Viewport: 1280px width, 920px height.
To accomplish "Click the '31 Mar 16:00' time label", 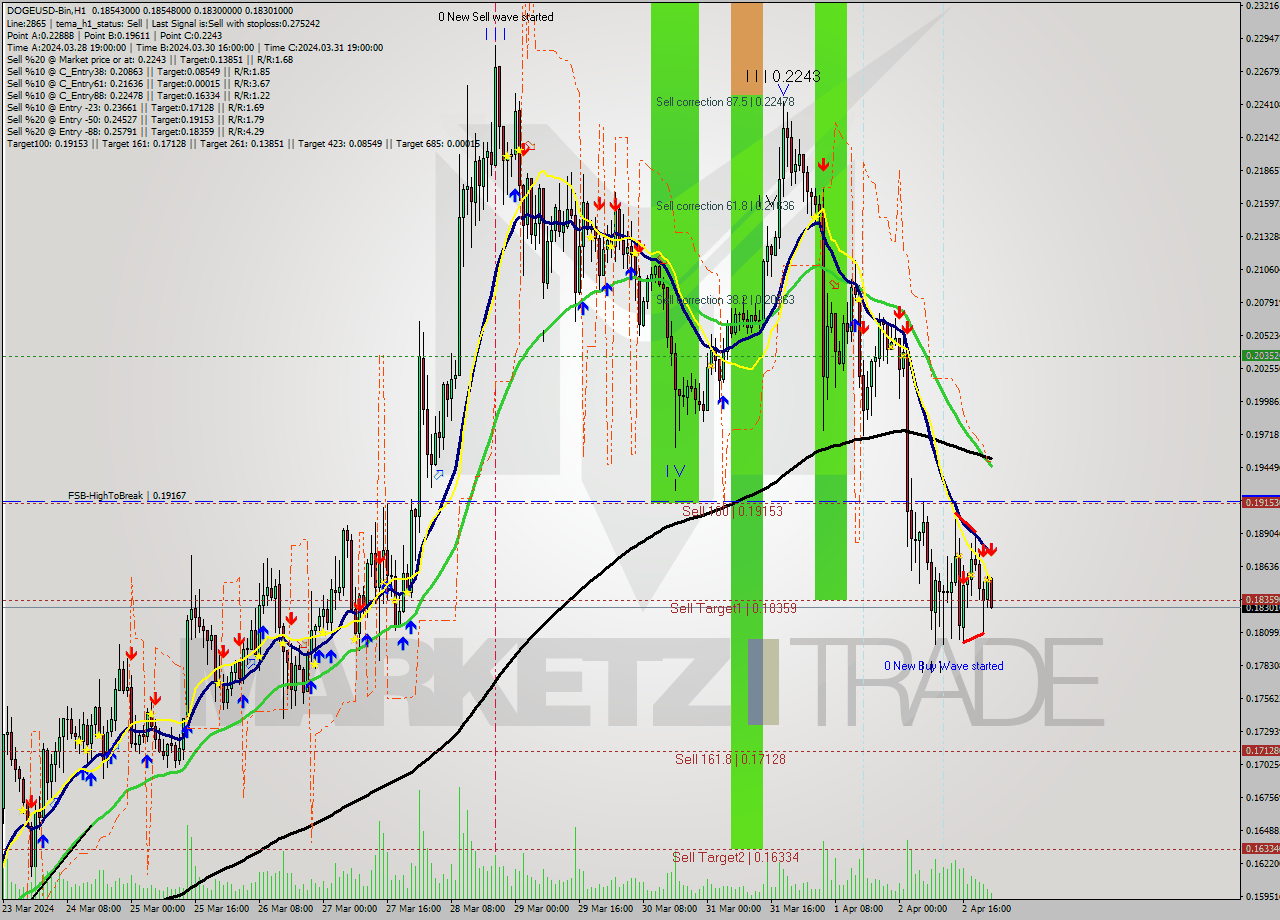I will pyautogui.click(x=797, y=909).
